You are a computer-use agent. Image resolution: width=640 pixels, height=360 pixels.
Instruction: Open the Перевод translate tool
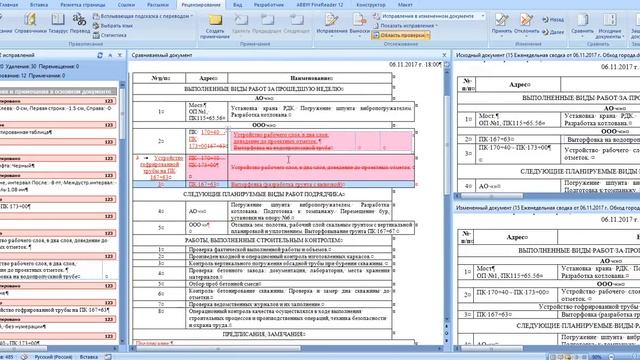pyautogui.click(x=80, y=23)
